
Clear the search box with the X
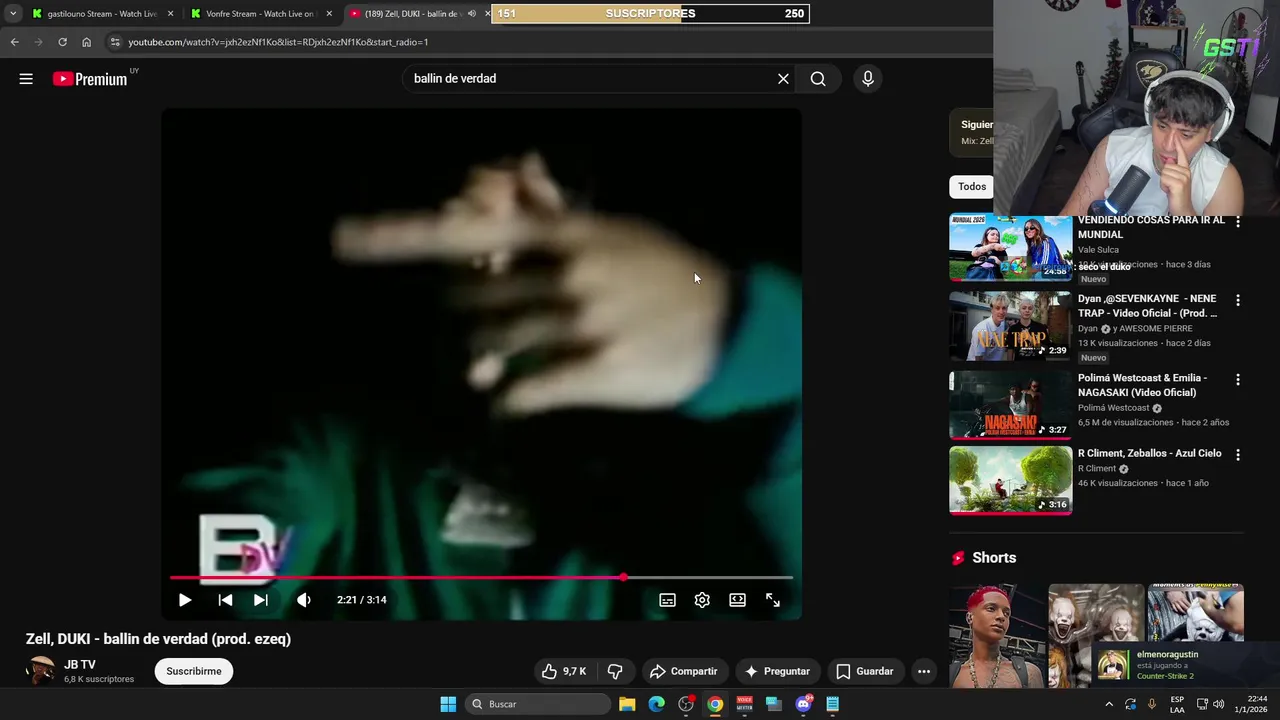783,79
